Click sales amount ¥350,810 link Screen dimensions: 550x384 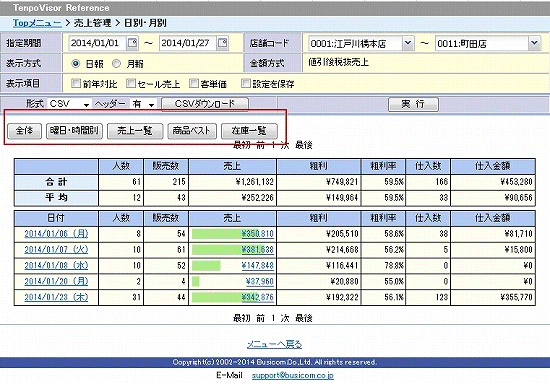point(257,234)
